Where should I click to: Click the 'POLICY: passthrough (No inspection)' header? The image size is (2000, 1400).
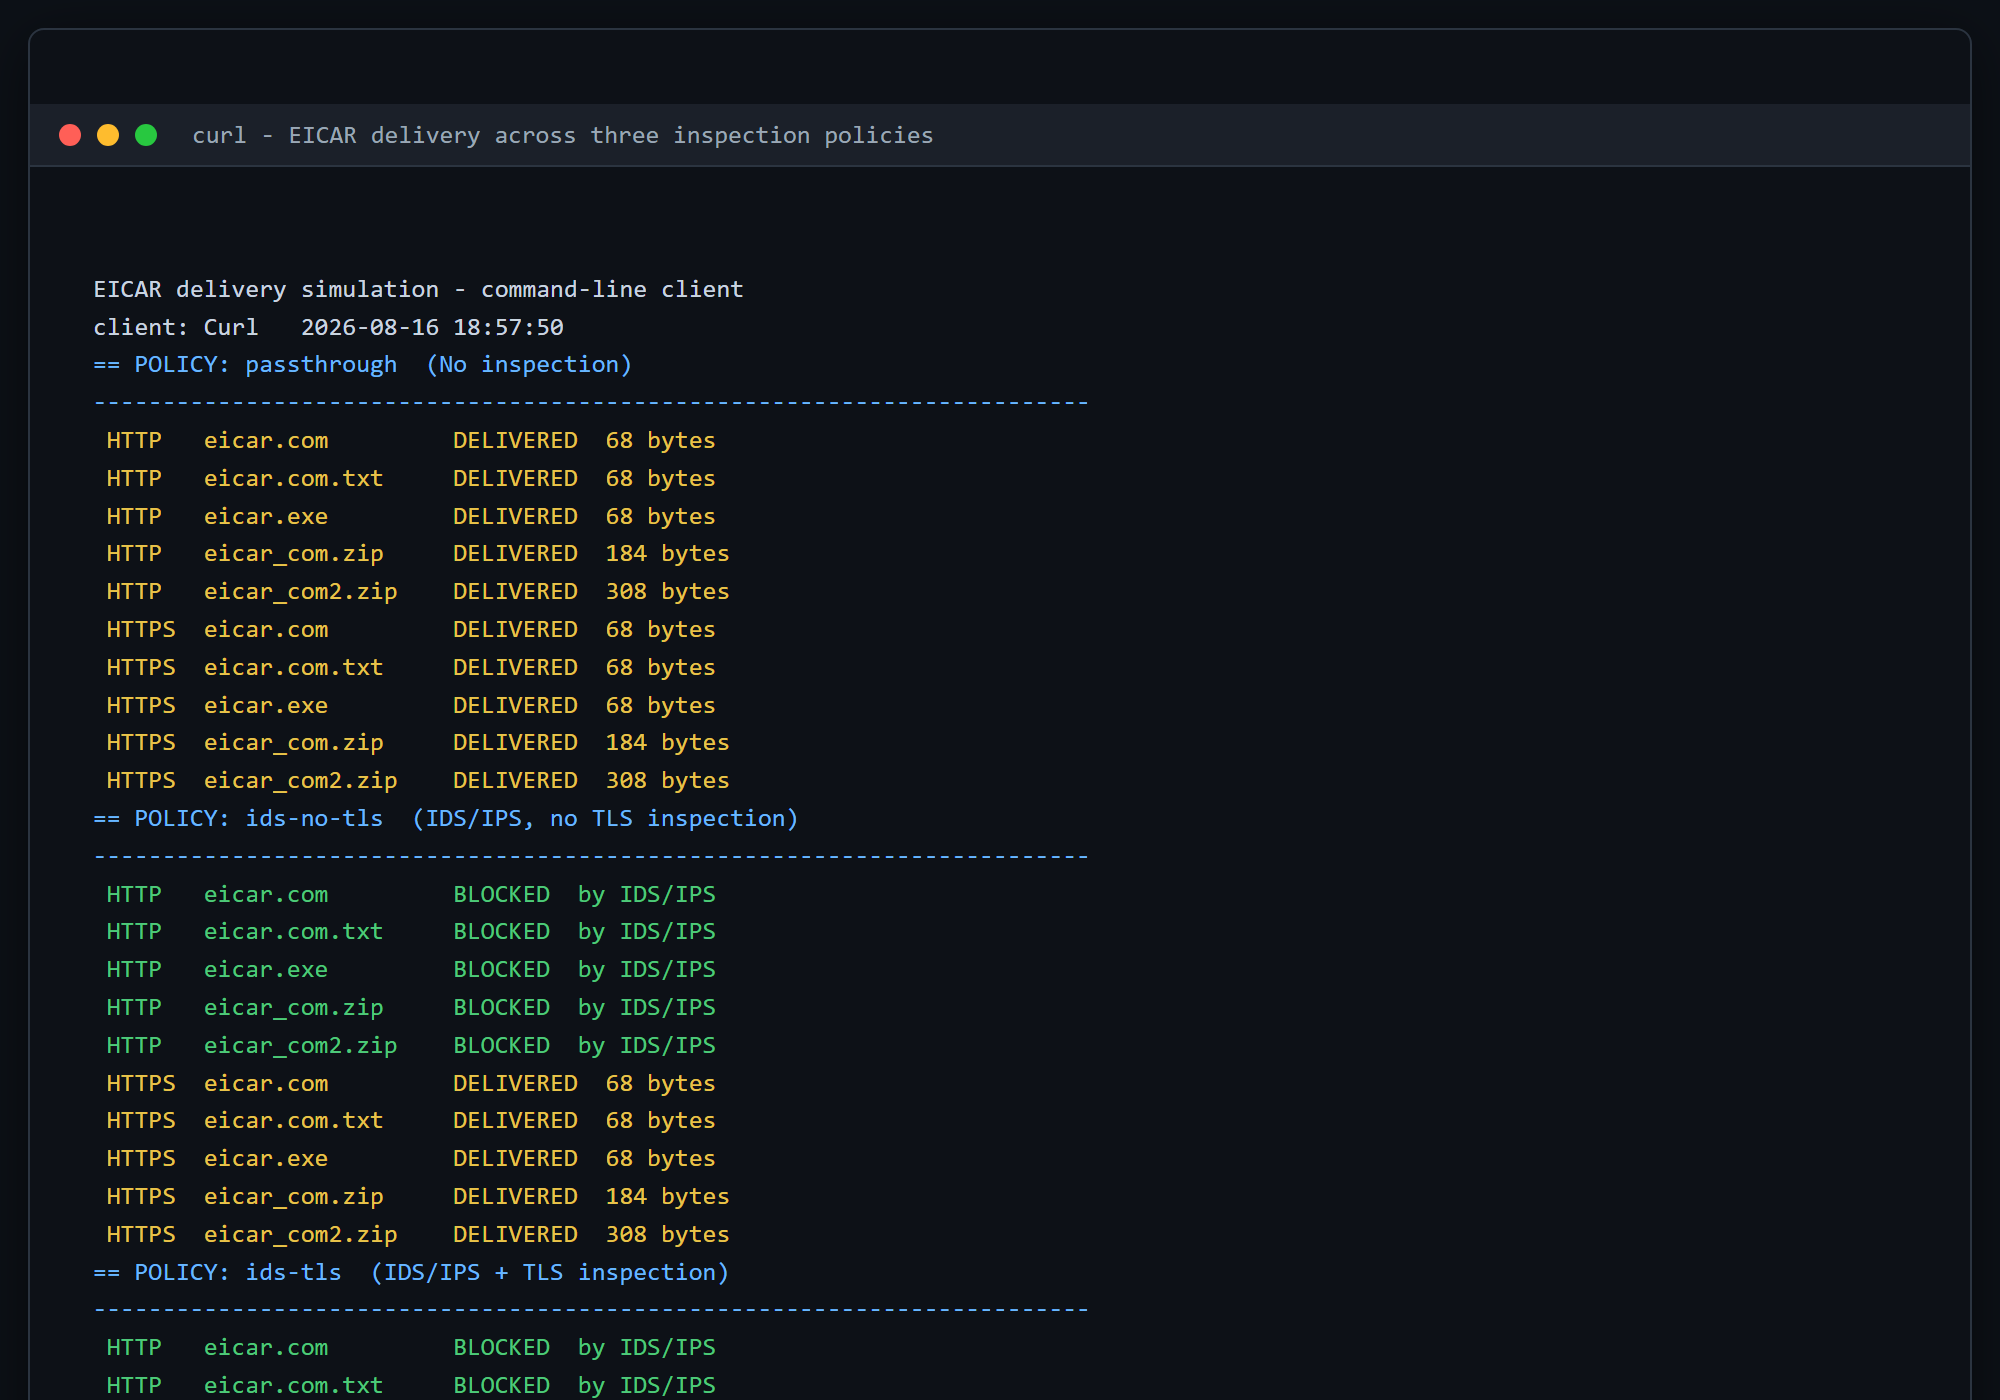(x=363, y=365)
